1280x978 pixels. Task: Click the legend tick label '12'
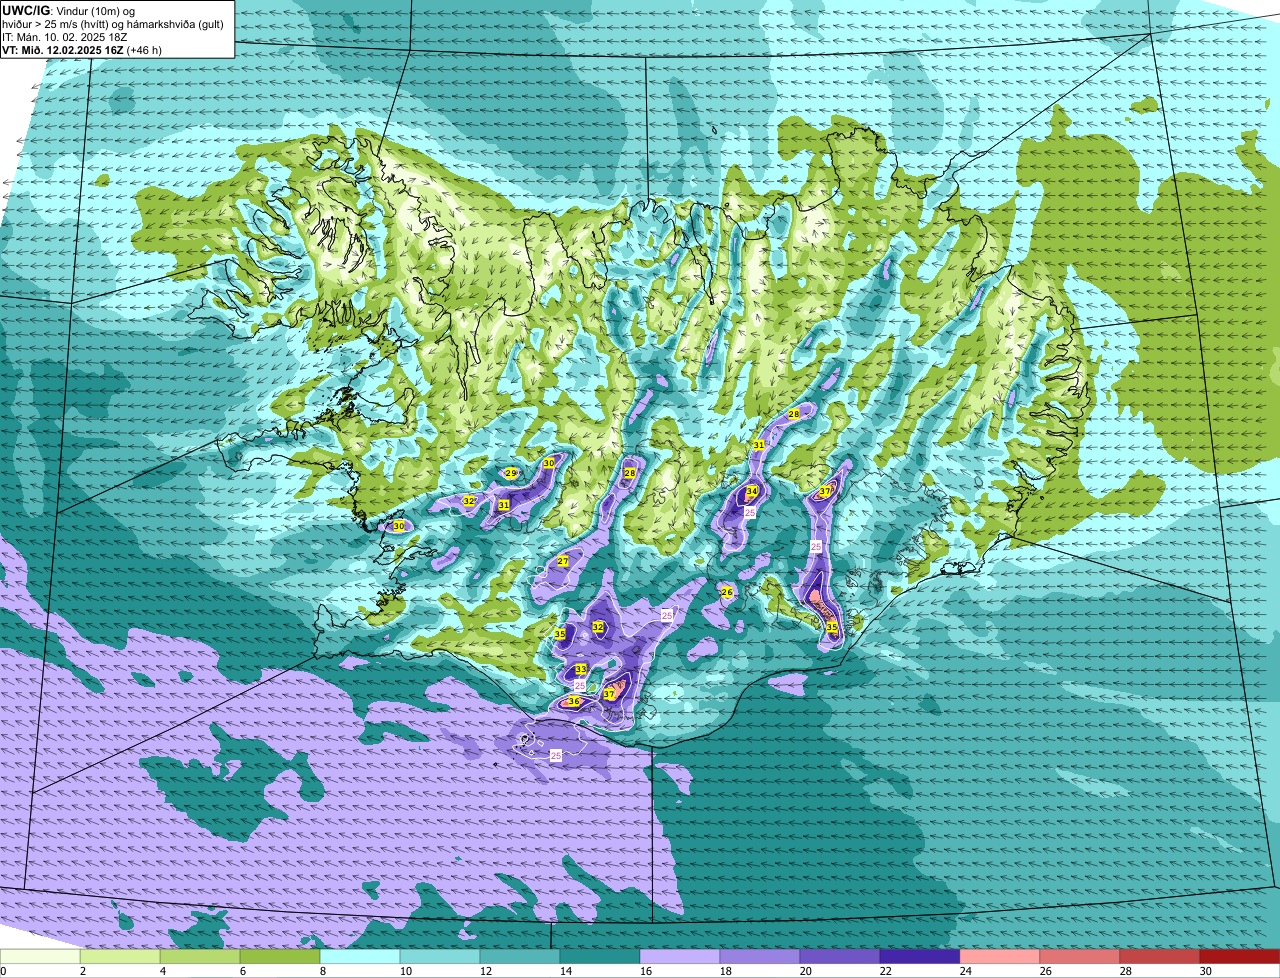tap(485, 971)
